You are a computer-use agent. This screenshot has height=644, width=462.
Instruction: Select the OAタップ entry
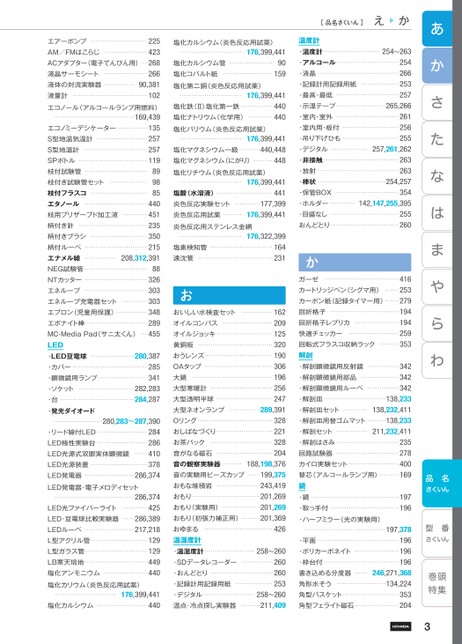[x=229, y=366]
